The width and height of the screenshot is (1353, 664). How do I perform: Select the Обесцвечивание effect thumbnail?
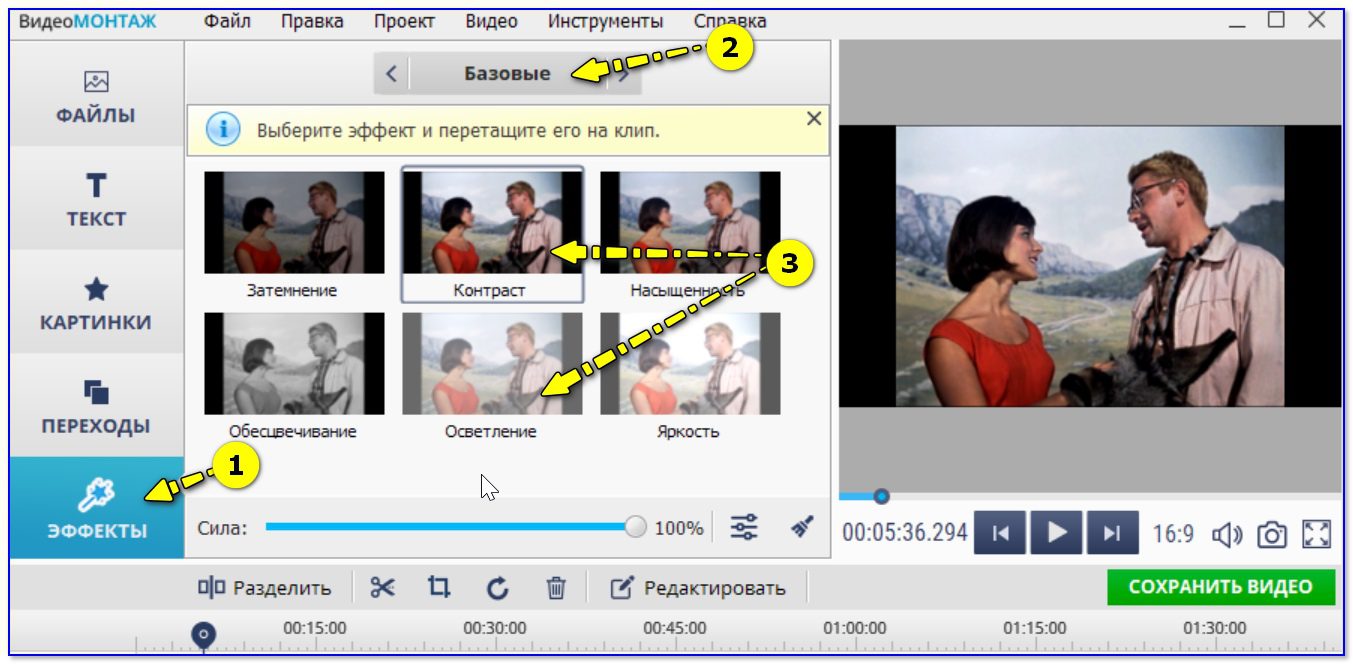click(x=294, y=364)
